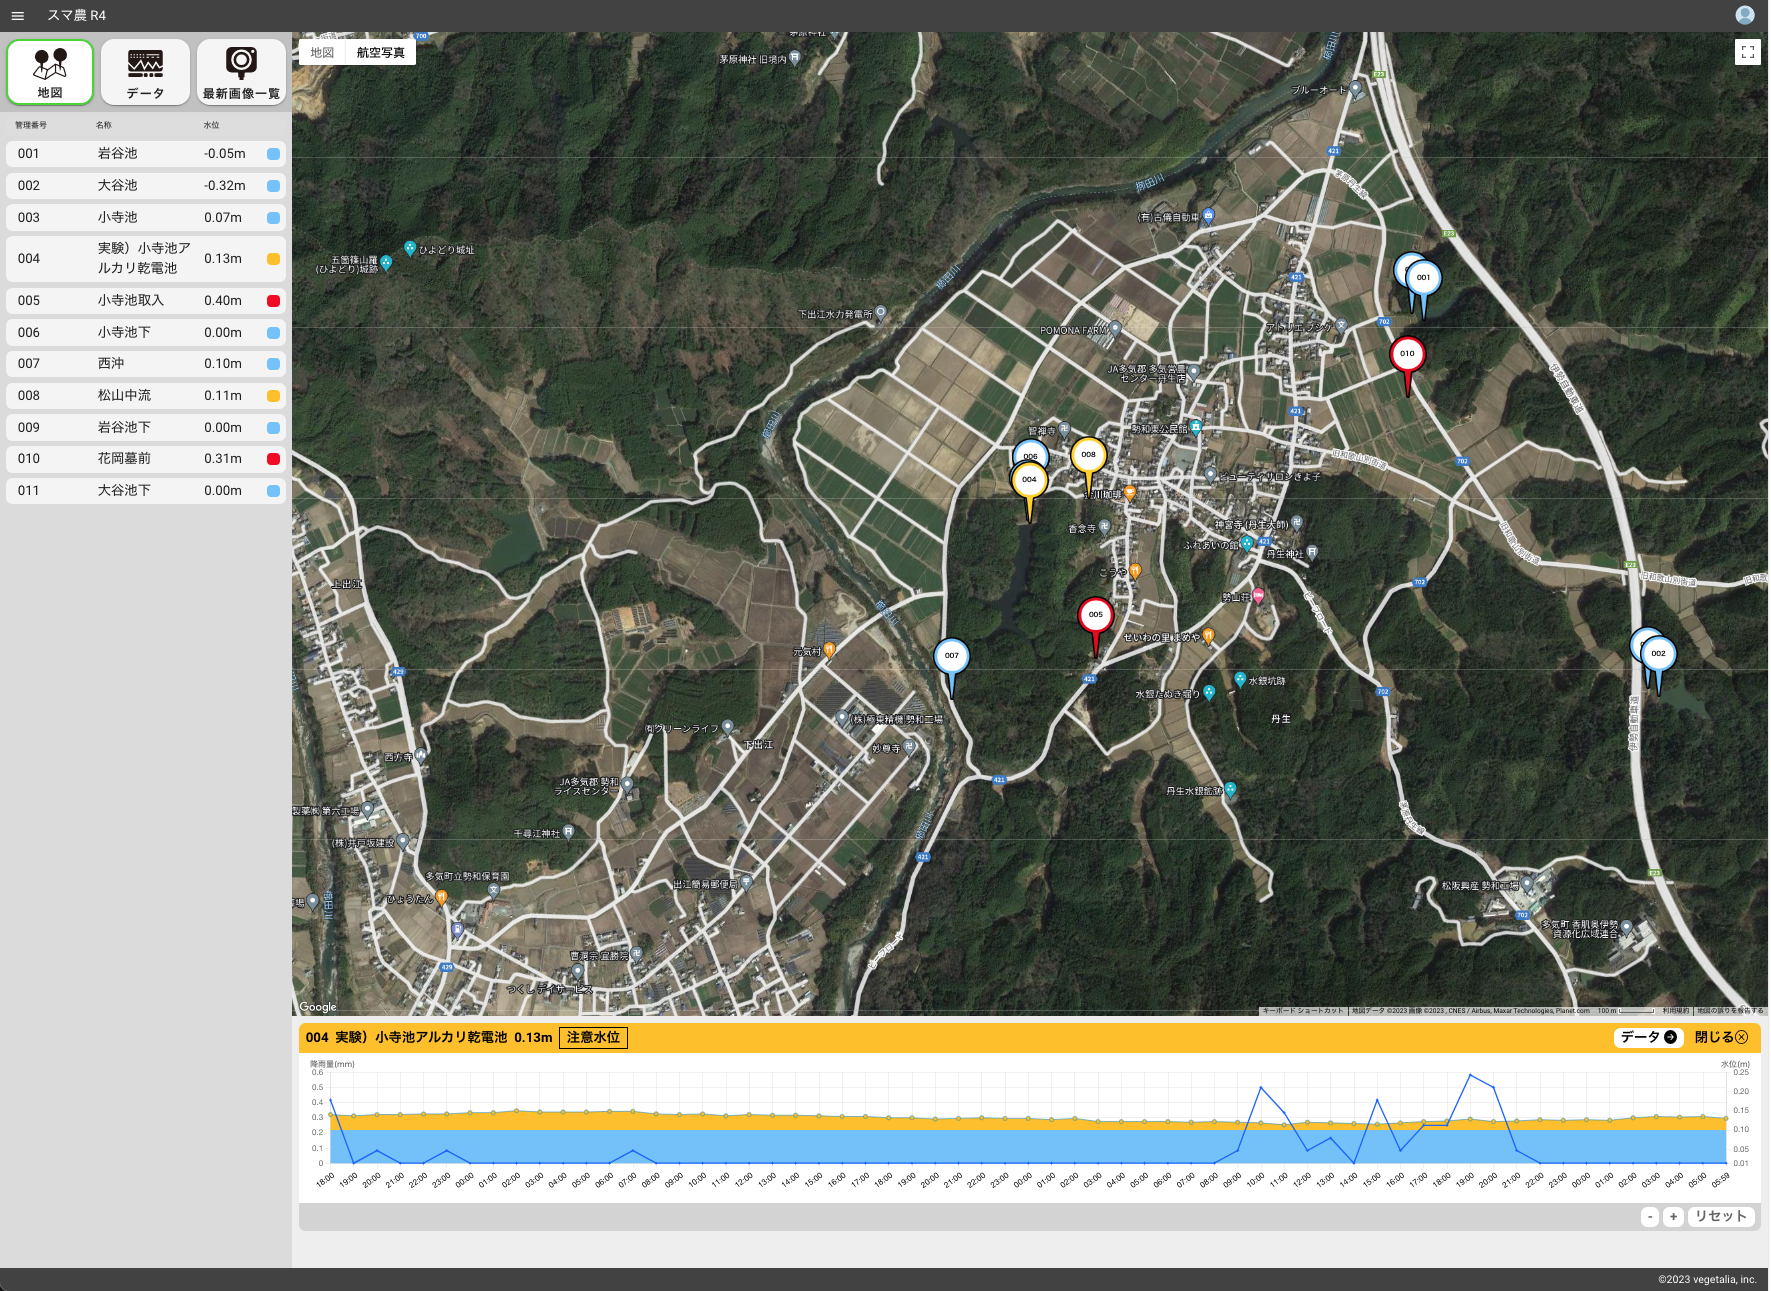This screenshot has height=1291, width=1771.
Task: Open 最新画像一覧 latest images tab
Action: point(241,72)
